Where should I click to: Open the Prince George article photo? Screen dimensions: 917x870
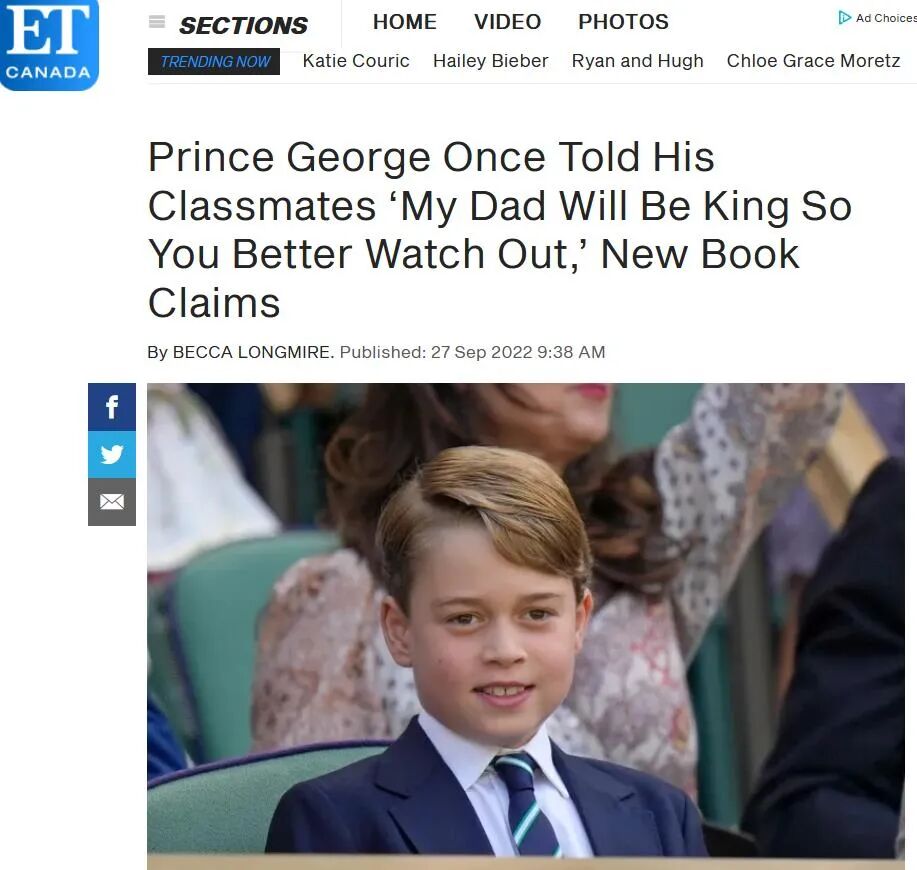tap(526, 626)
